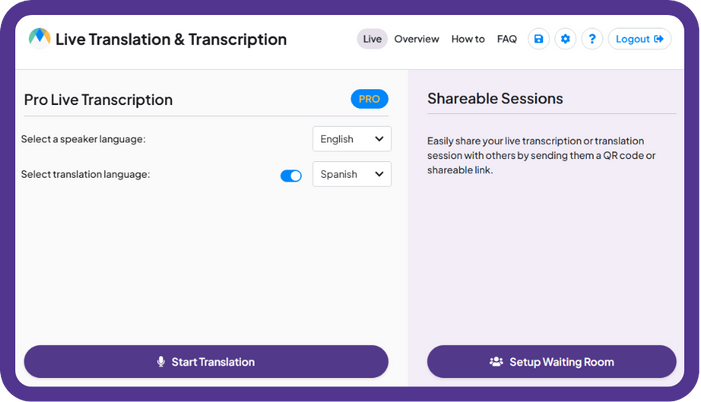Viewport: 701px width, 402px height.
Task: Click the logout arrow icon
Action: (x=659, y=39)
